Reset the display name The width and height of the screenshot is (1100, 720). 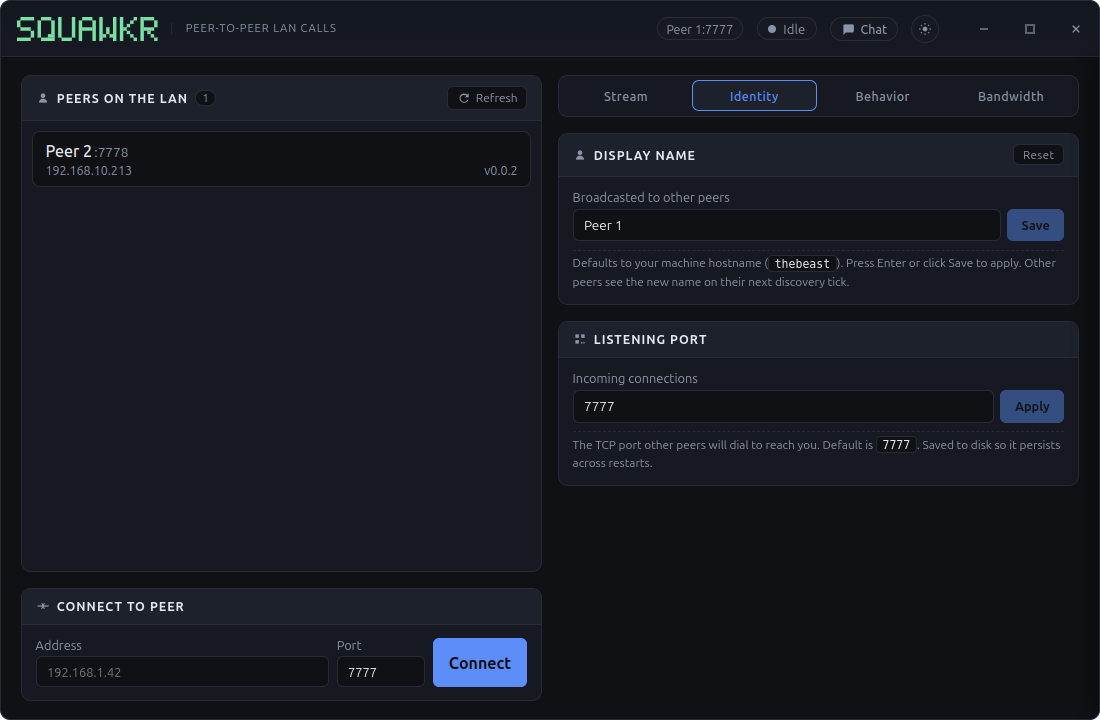(x=1038, y=155)
